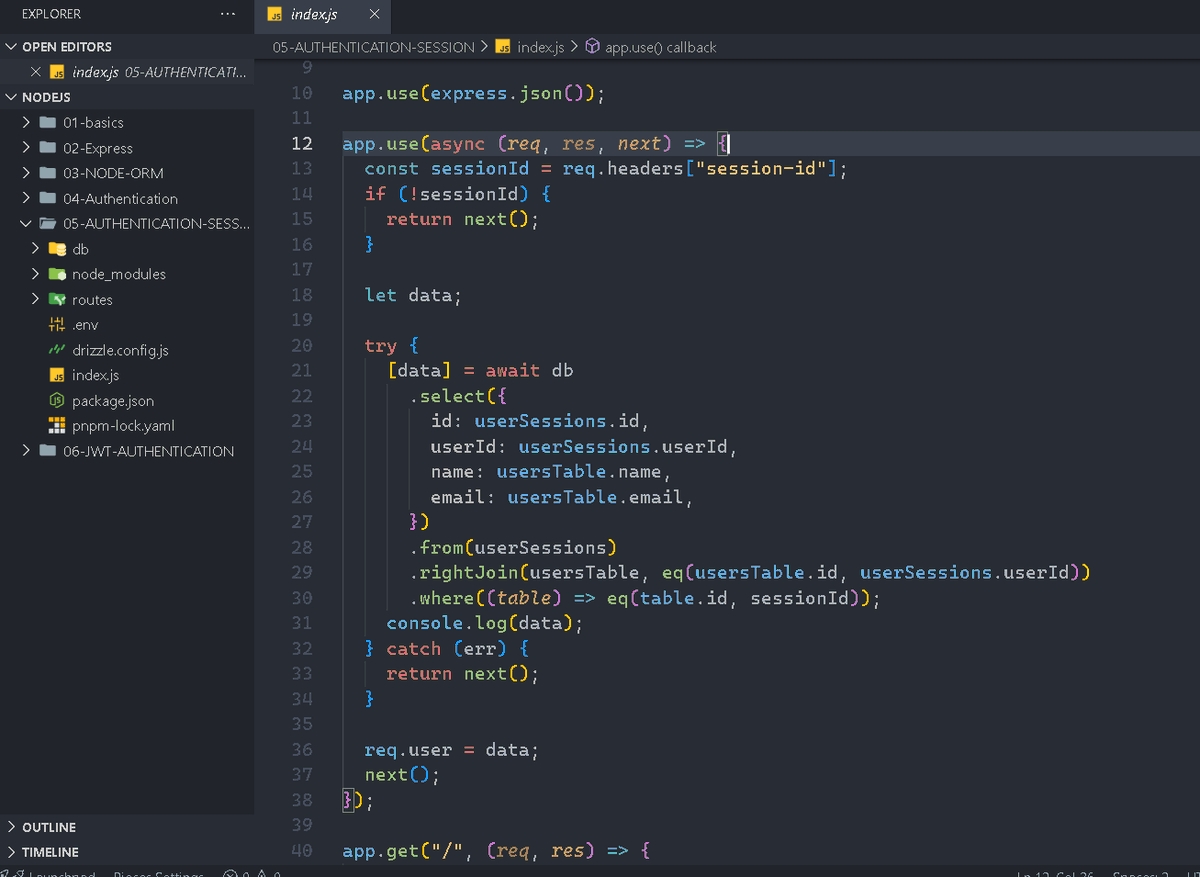Click the EXPLORER panel title
Image resolution: width=1200 pixels, height=877 pixels.
51,14
